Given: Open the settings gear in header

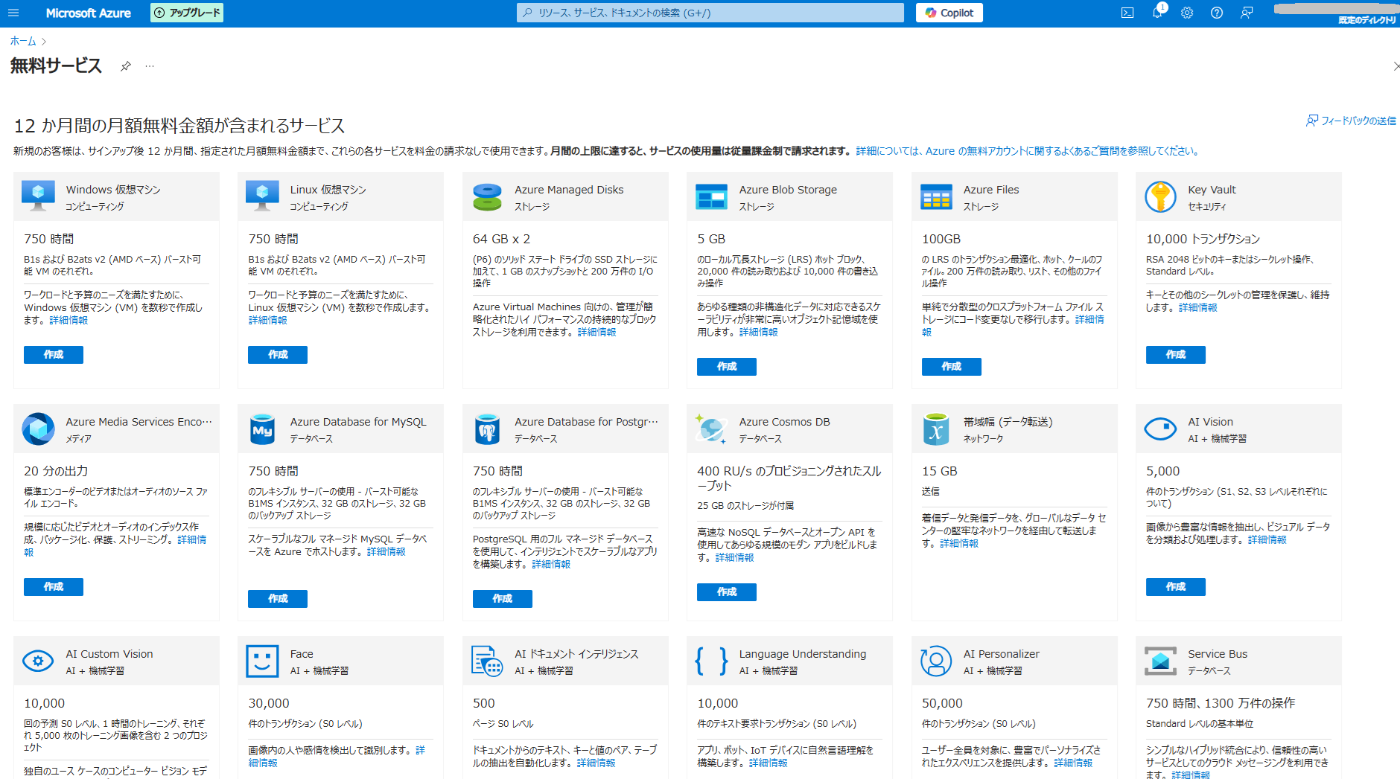Looking at the screenshot, I should (x=1187, y=13).
